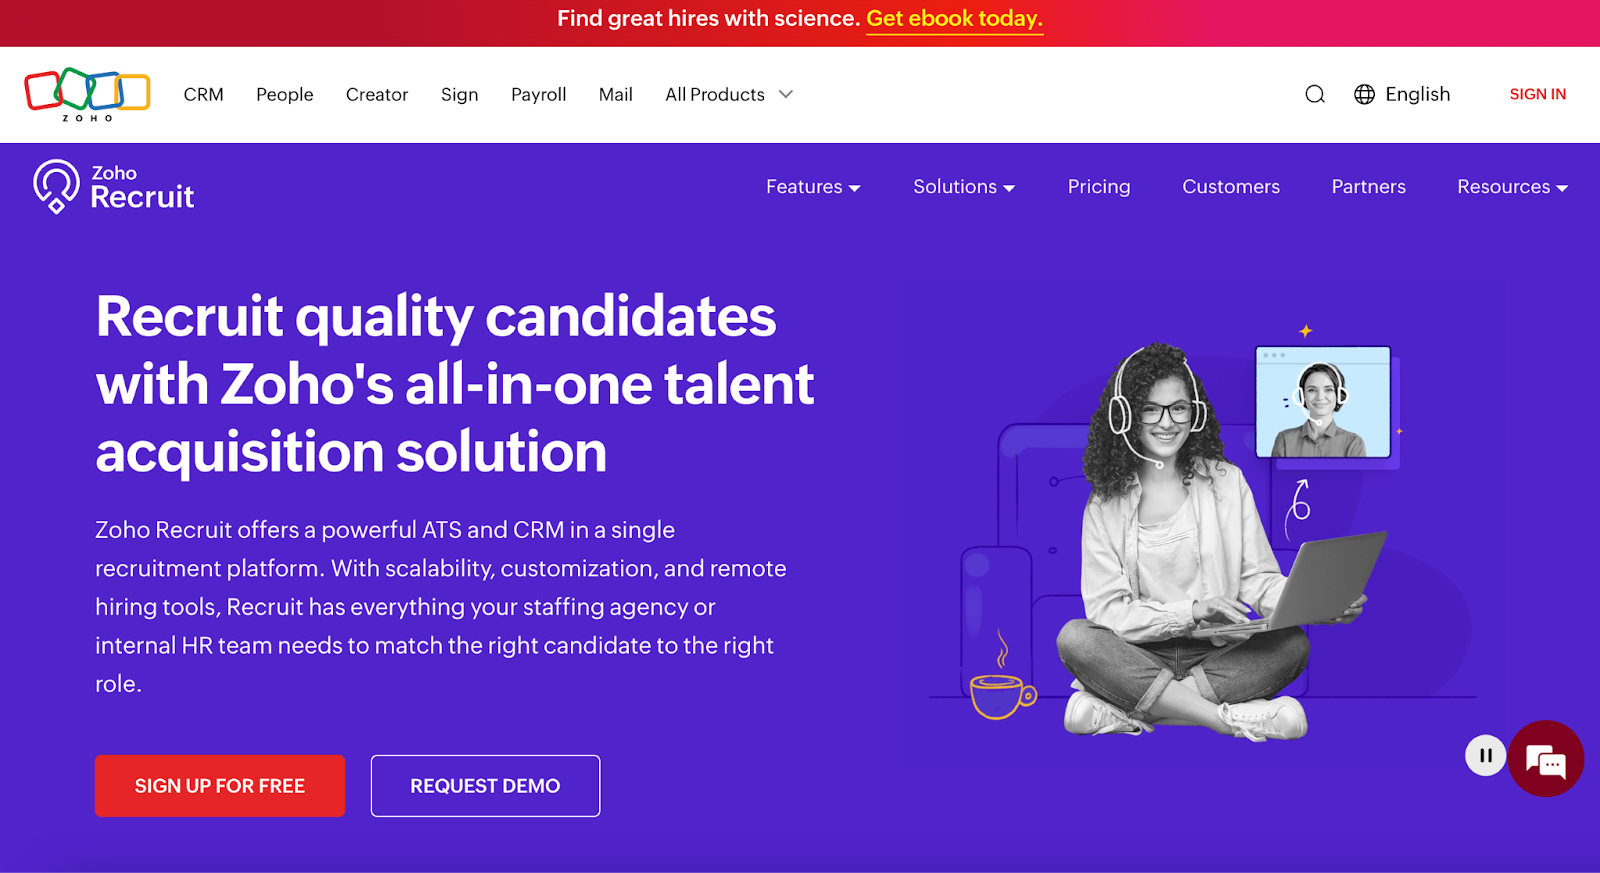Open the Get ebook today link
The width and height of the screenshot is (1600, 873).
[x=953, y=18]
